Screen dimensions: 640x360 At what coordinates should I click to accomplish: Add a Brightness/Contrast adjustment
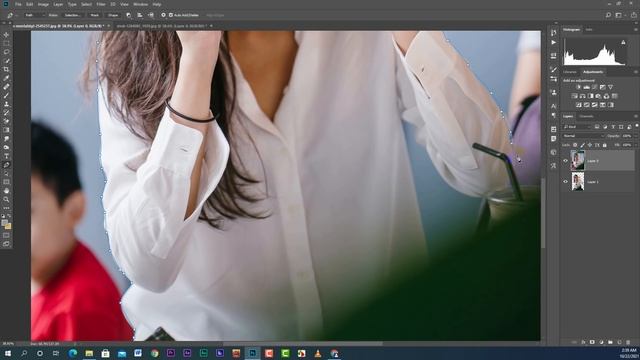click(578, 87)
